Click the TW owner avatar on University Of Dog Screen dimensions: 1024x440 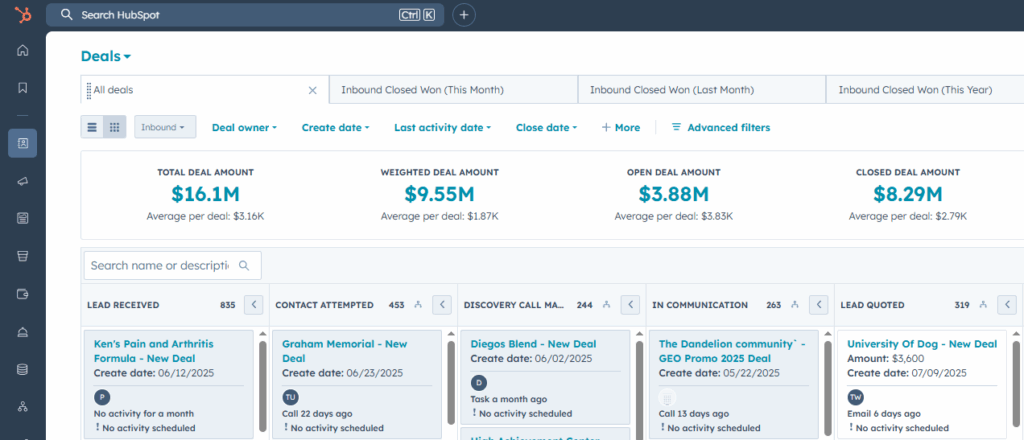(x=856, y=397)
